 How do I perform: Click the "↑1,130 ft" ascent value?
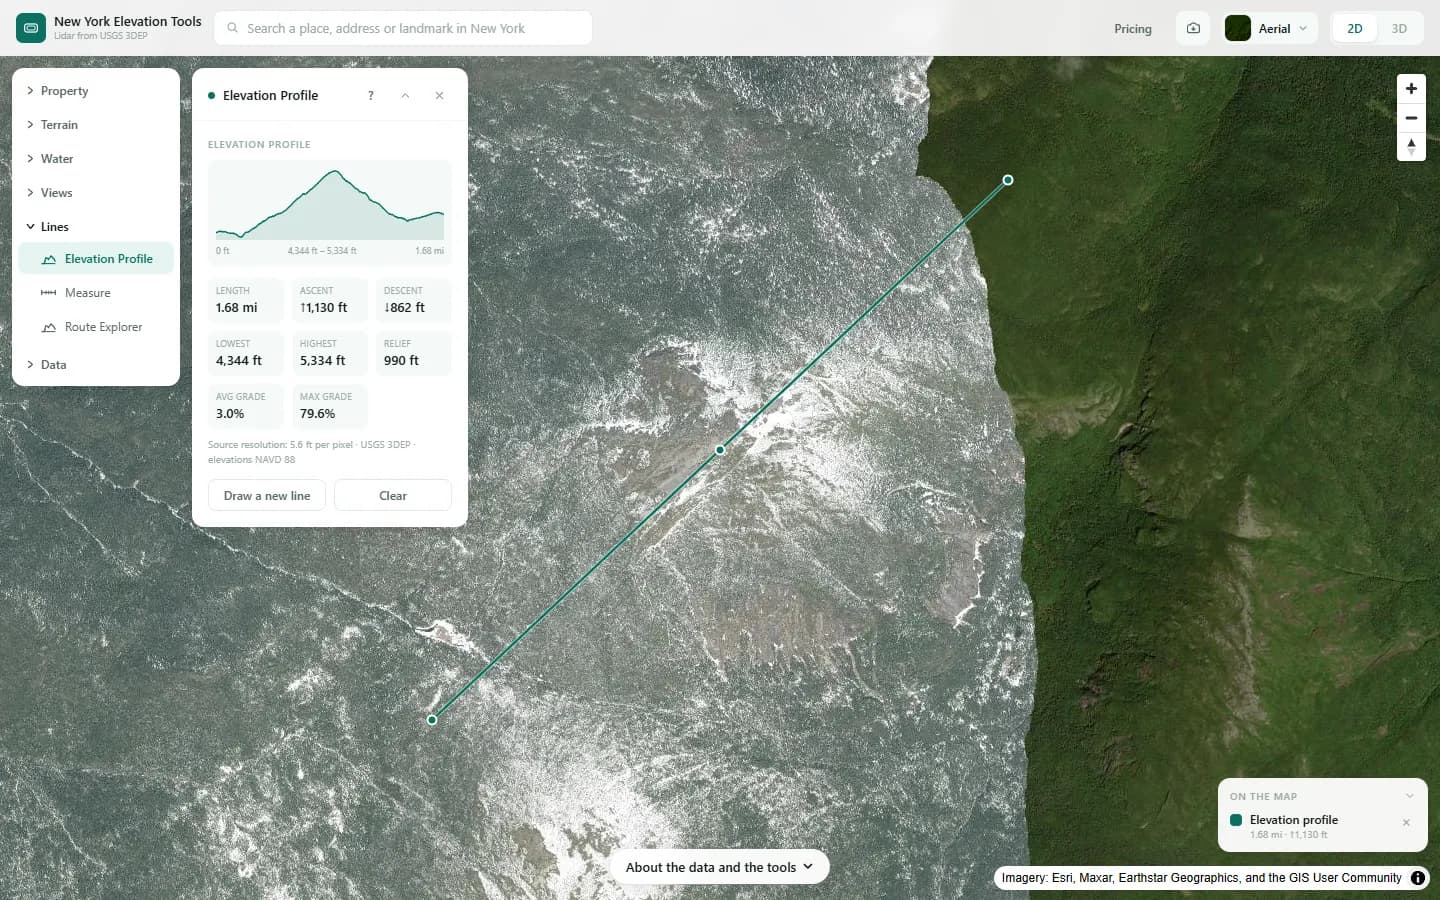(x=324, y=308)
